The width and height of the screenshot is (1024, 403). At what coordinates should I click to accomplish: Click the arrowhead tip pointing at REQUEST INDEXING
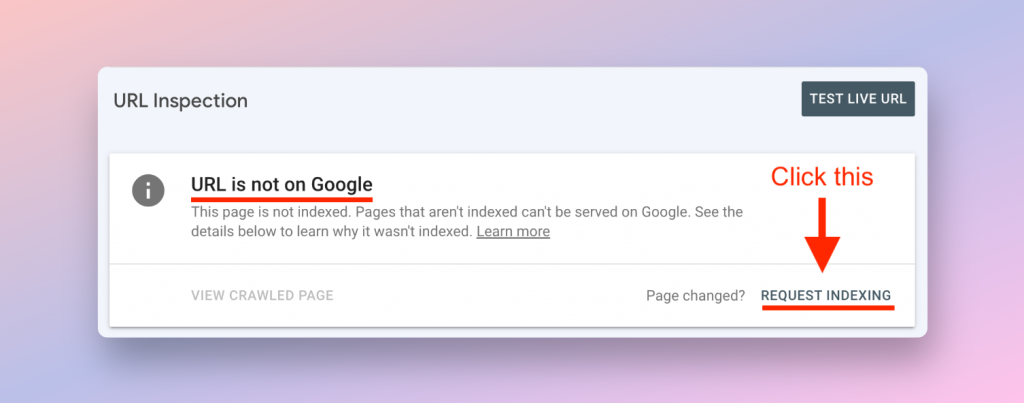point(822,269)
